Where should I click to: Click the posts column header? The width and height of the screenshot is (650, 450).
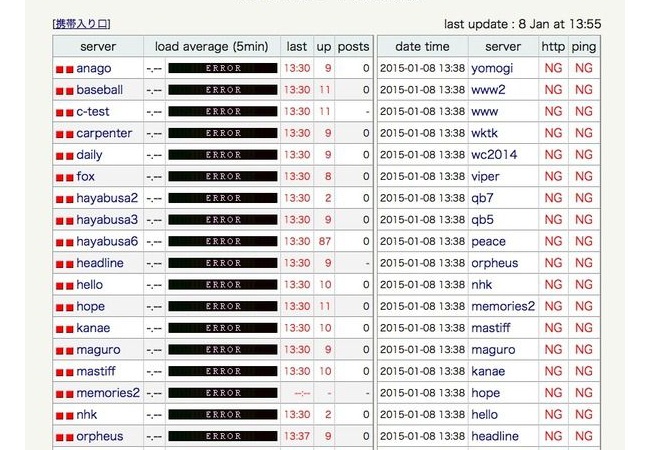pyautogui.click(x=353, y=46)
